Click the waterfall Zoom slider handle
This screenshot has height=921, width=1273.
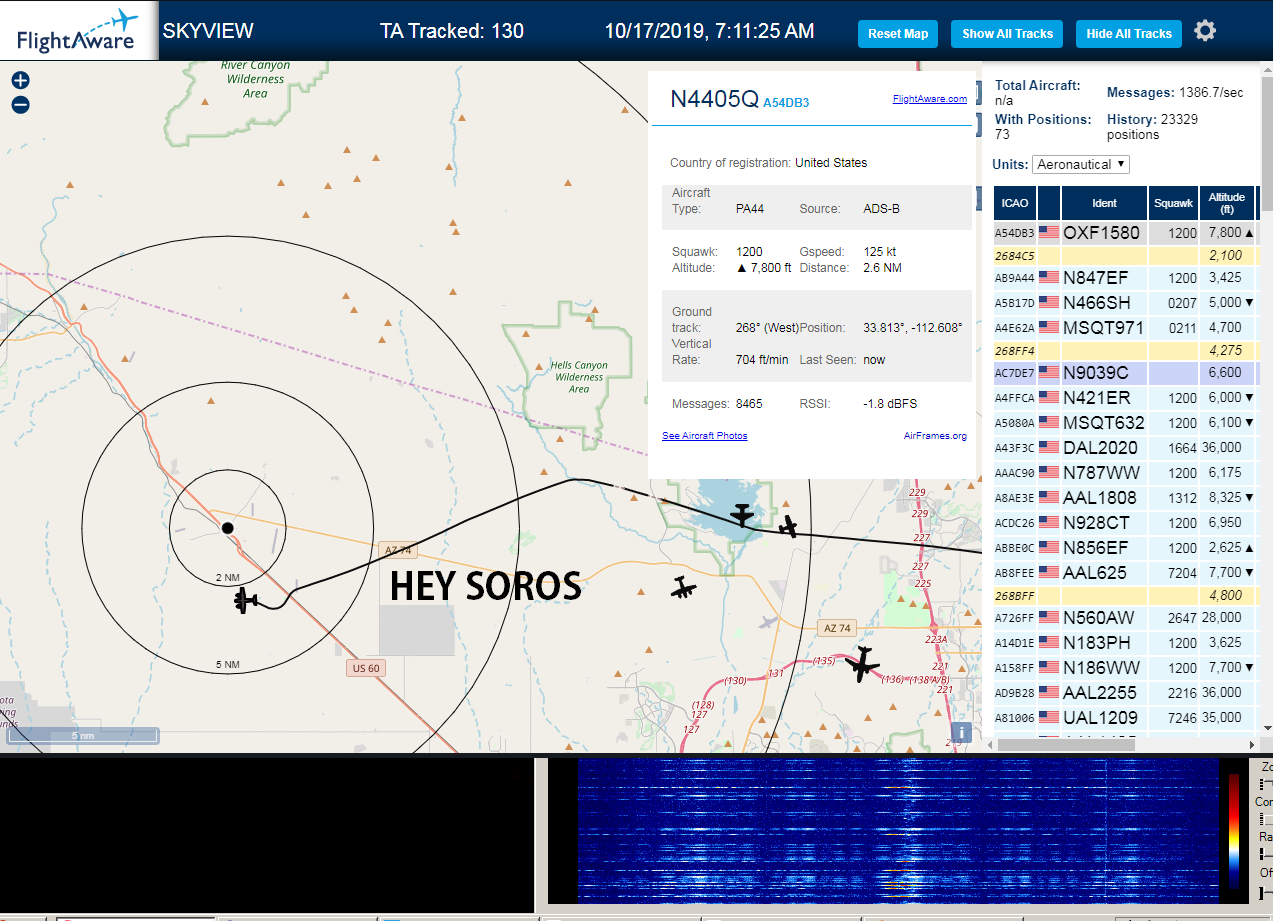pos(1261,785)
